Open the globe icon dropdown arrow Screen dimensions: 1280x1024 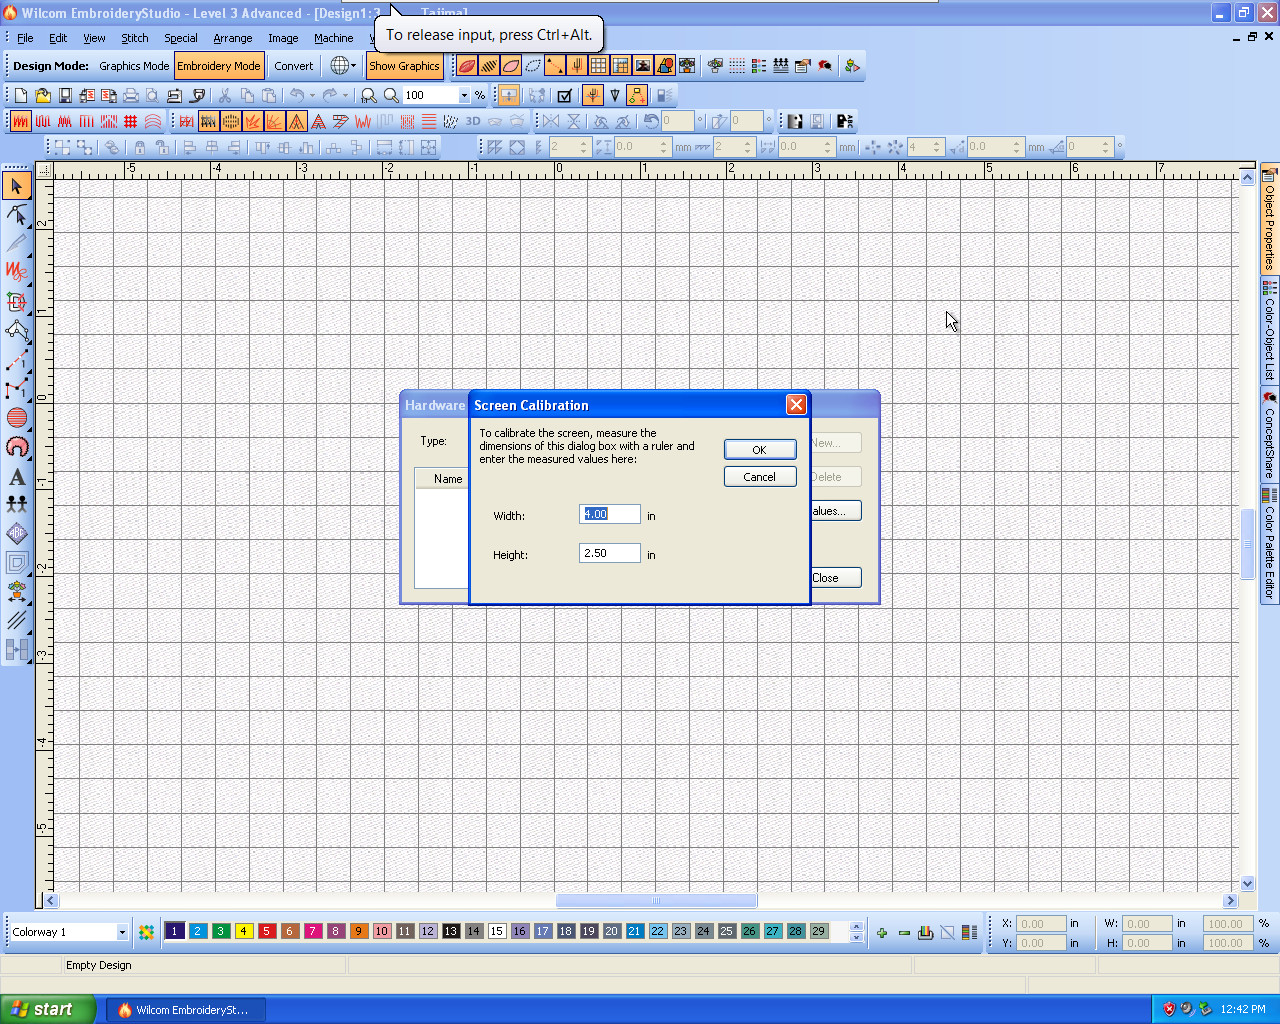[x=353, y=66]
